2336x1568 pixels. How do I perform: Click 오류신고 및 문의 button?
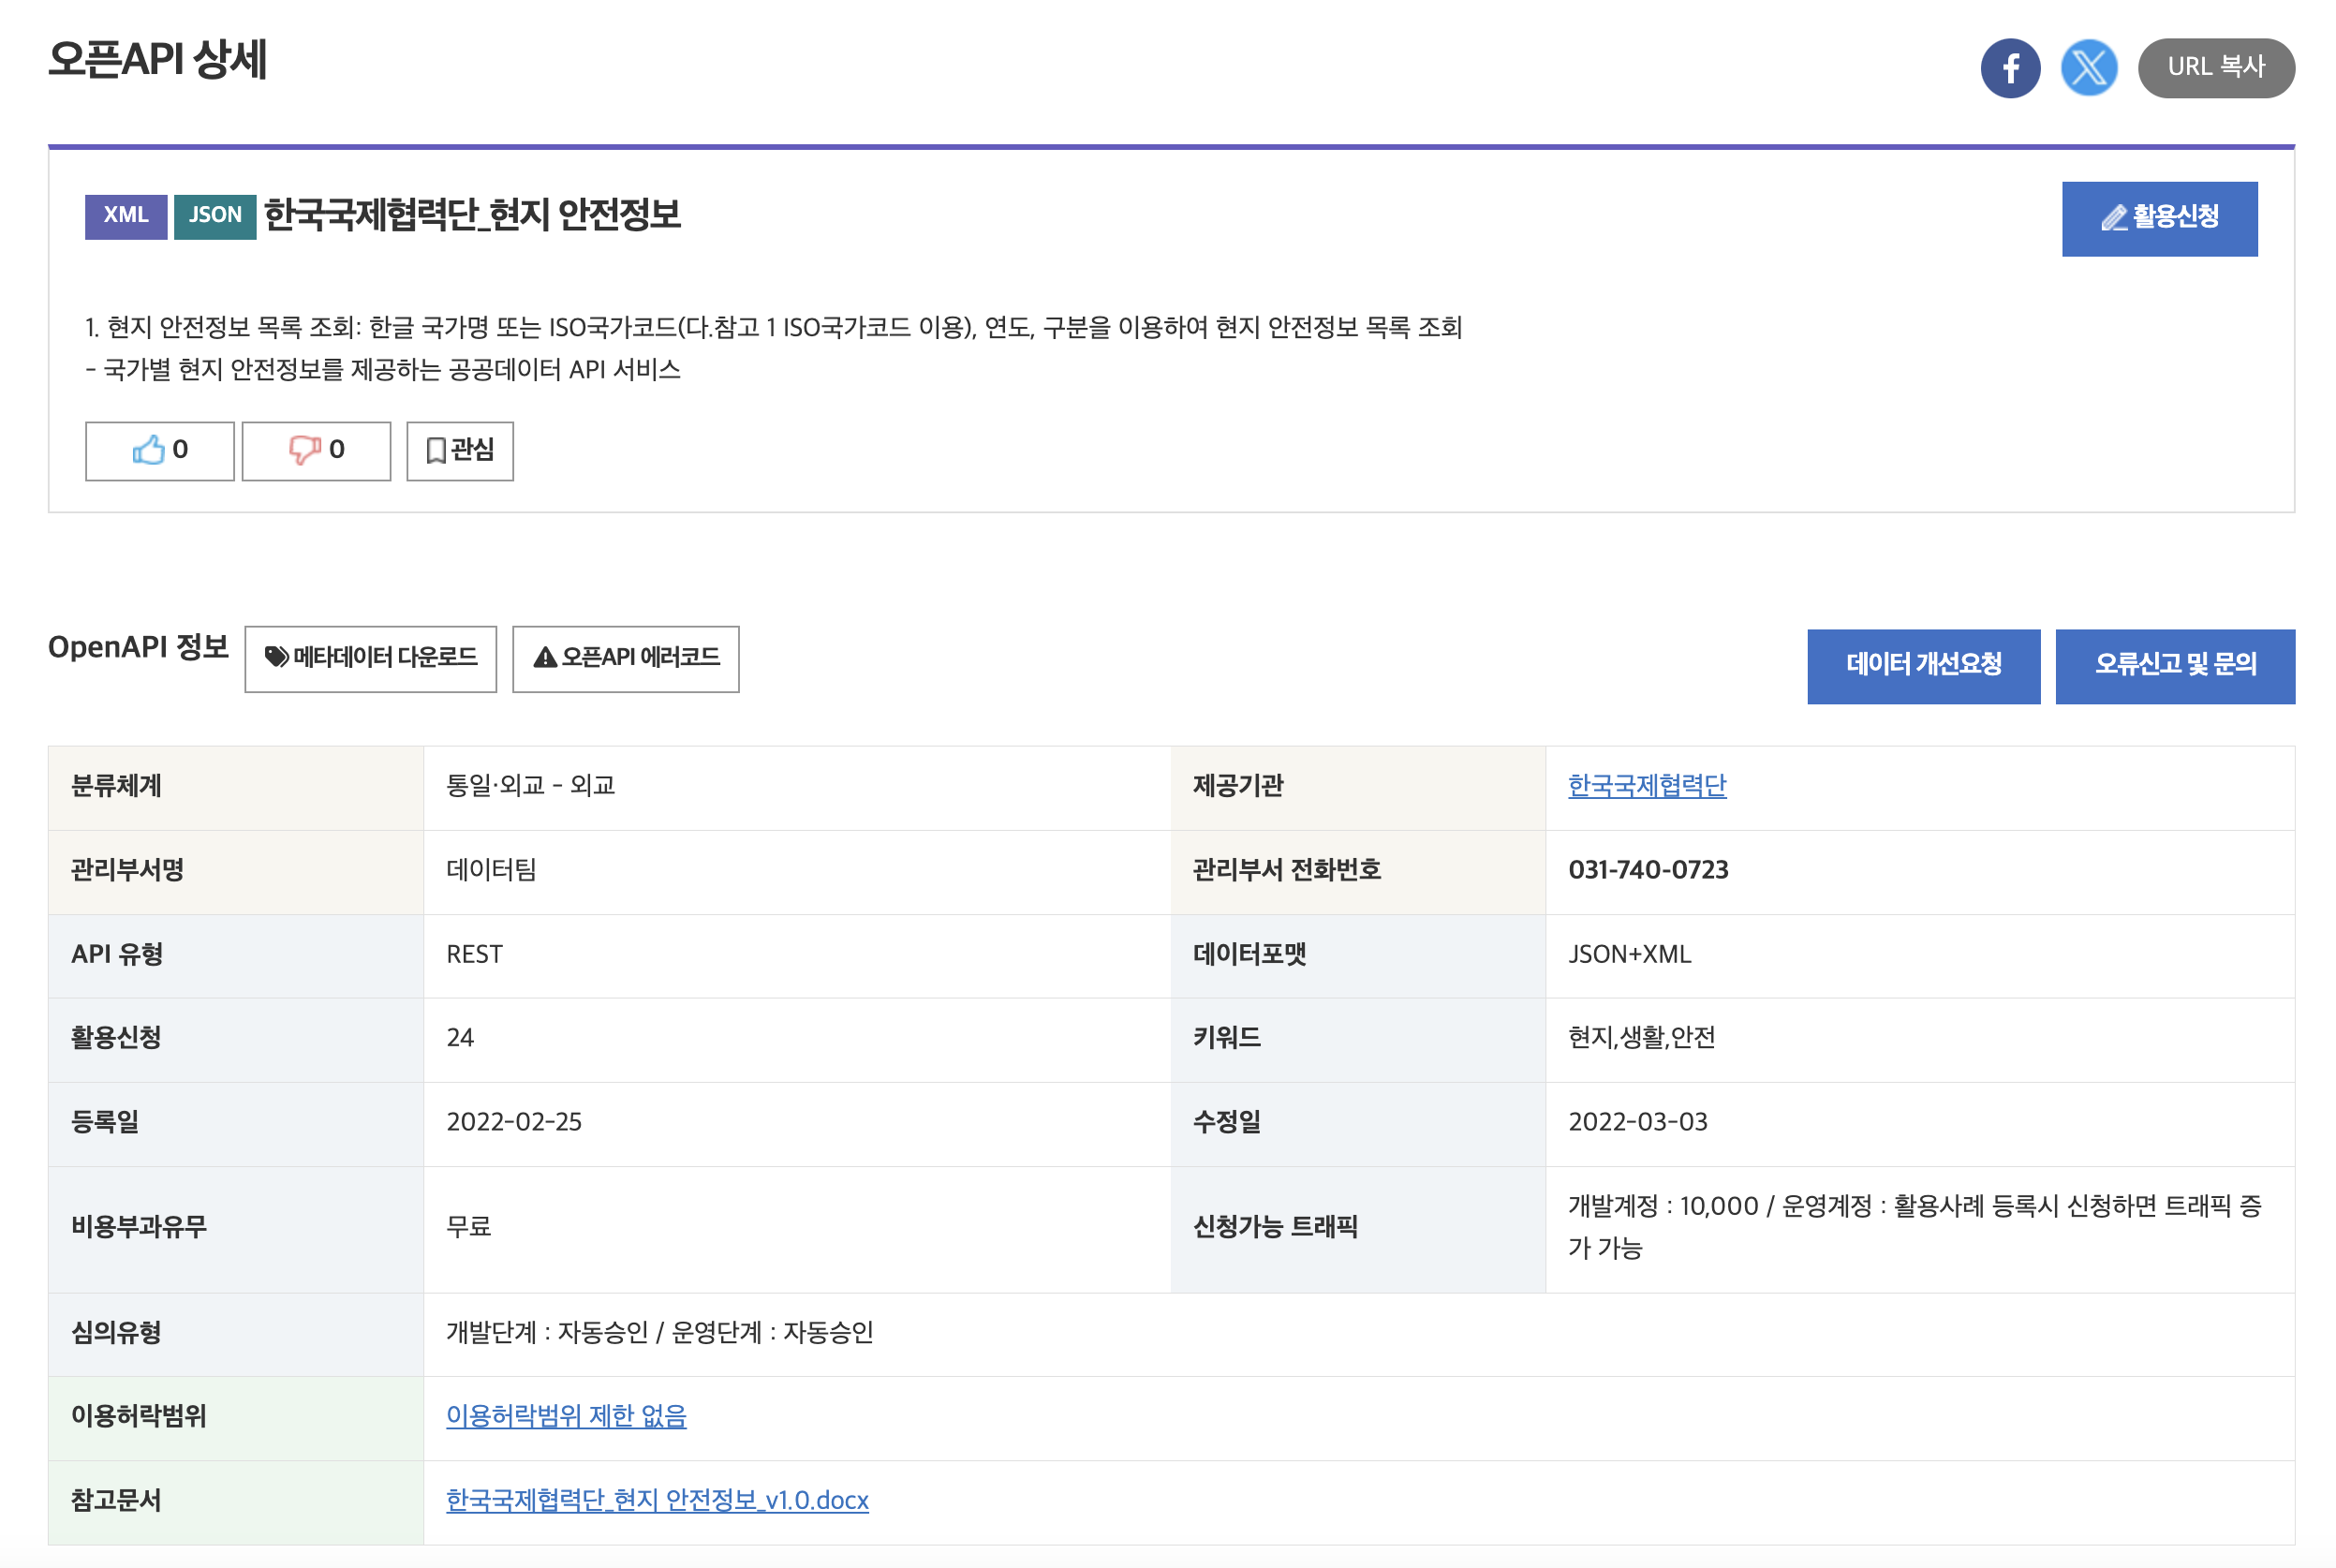coord(2174,665)
